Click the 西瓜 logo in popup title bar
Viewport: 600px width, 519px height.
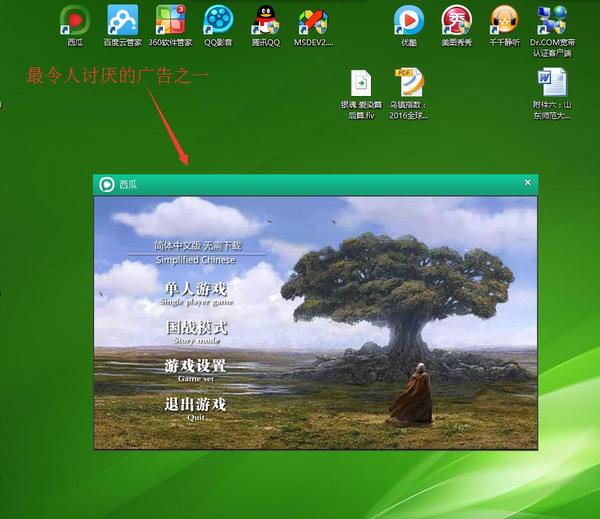[106, 184]
